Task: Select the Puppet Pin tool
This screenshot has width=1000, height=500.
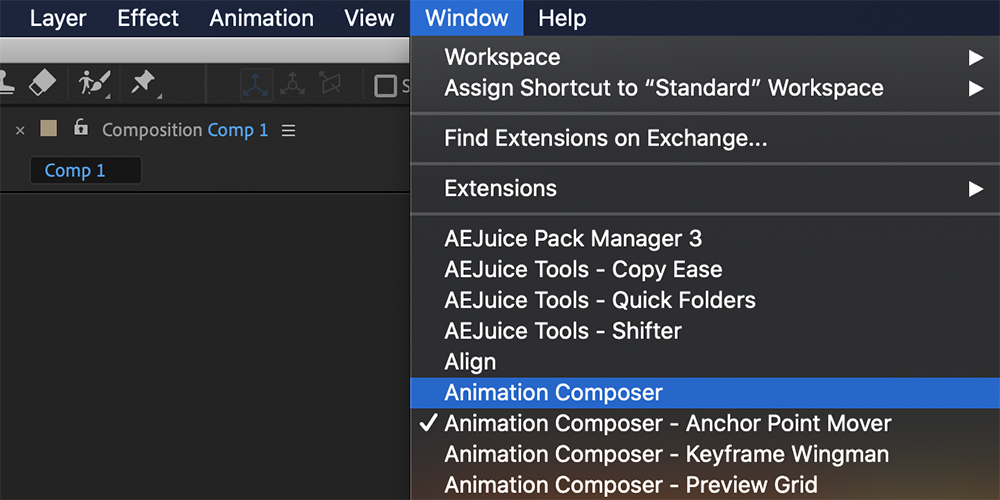Action: 144,84
